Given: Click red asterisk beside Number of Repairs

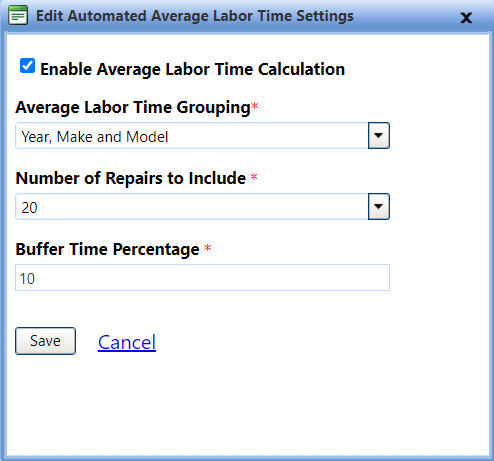Looking at the screenshot, I should coord(254,177).
